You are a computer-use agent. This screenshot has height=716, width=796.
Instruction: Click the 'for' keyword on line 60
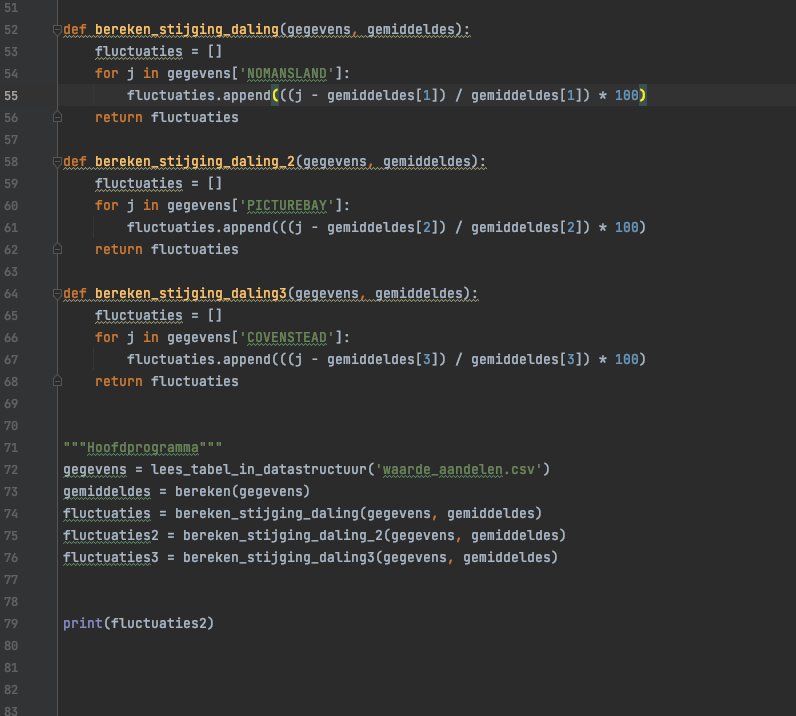point(107,206)
